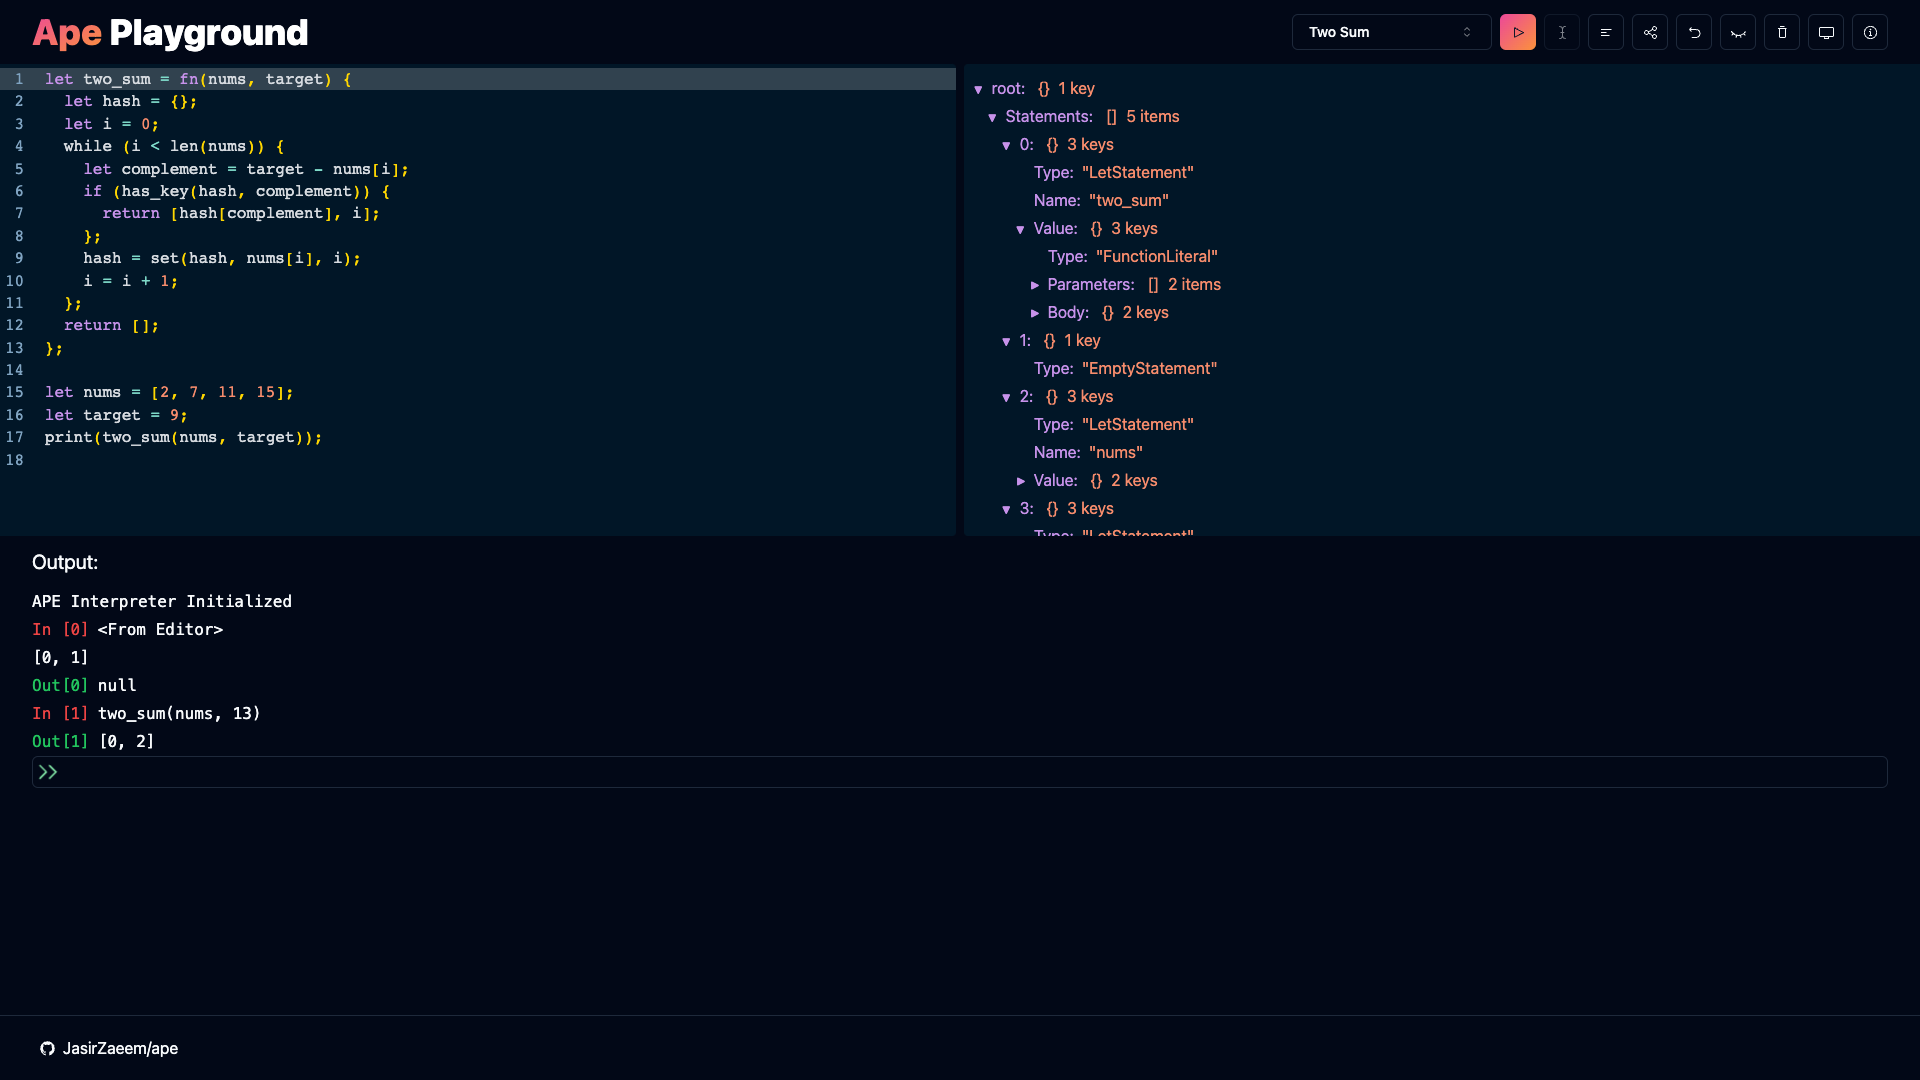Open the info panel with the info icon
This screenshot has width=1920, height=1080.
[1870, 32]
